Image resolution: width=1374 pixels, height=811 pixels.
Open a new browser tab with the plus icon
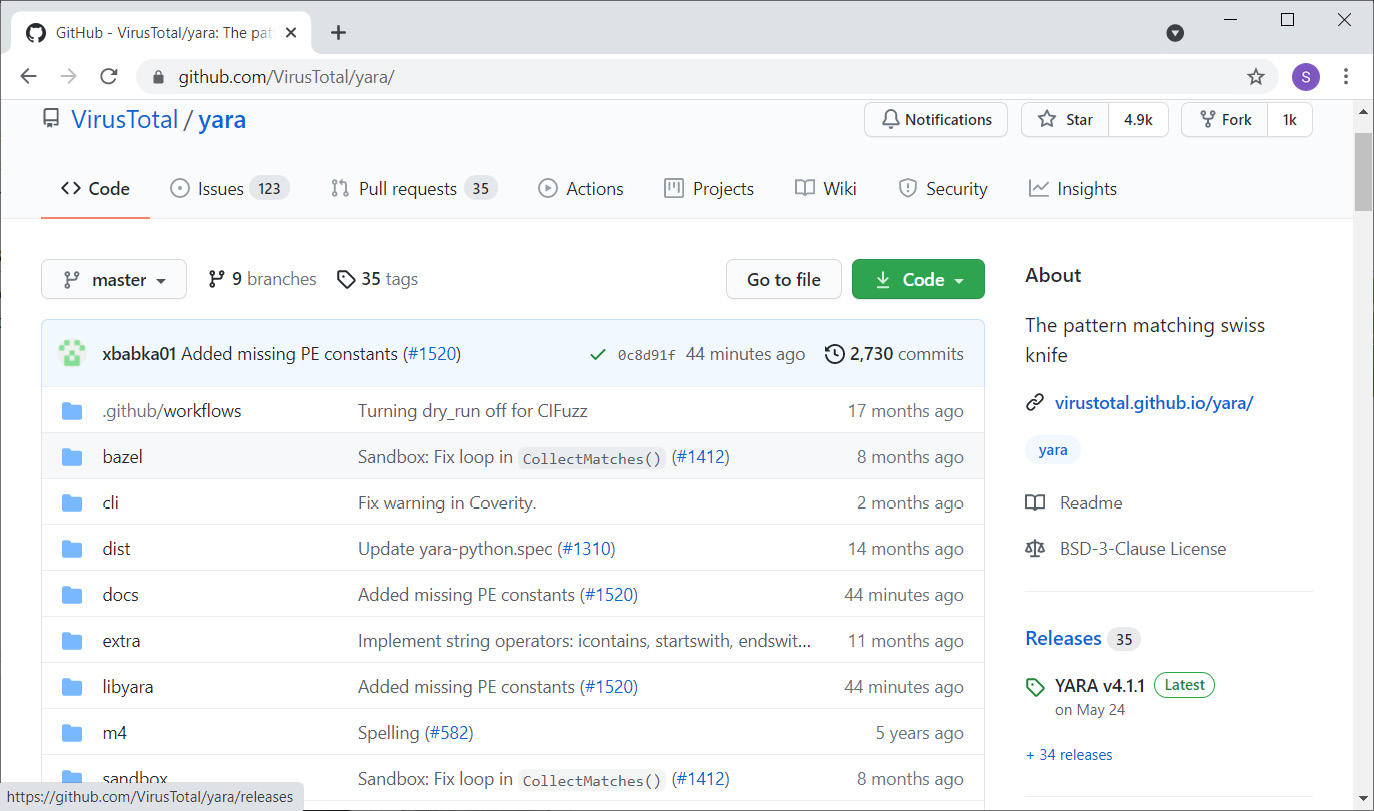point(338,32)
